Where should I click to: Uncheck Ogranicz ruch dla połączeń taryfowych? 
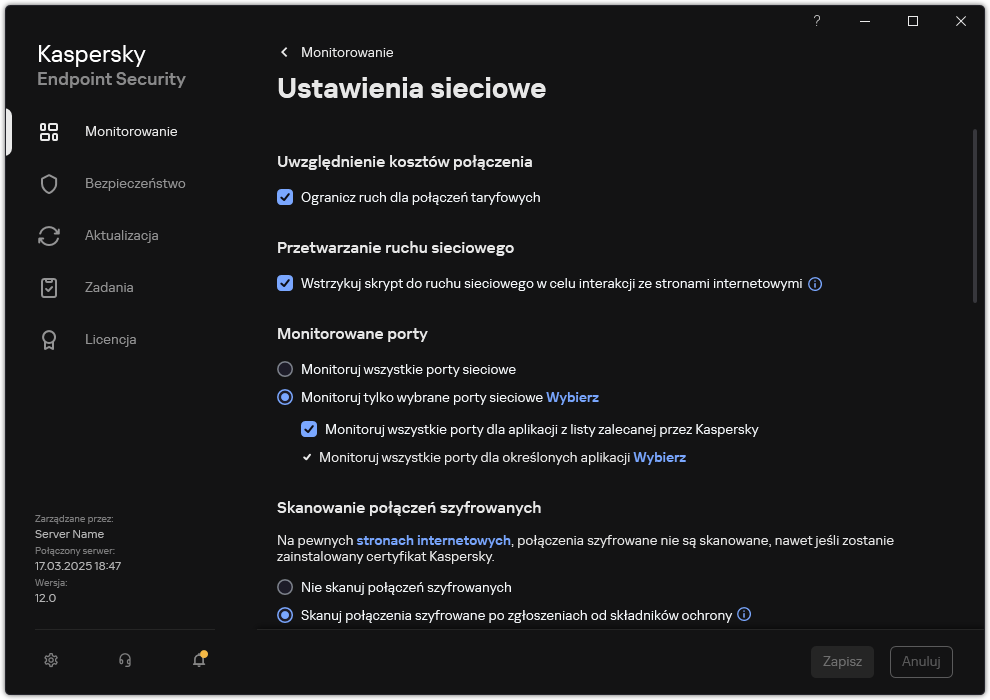[x=285, y=197]
